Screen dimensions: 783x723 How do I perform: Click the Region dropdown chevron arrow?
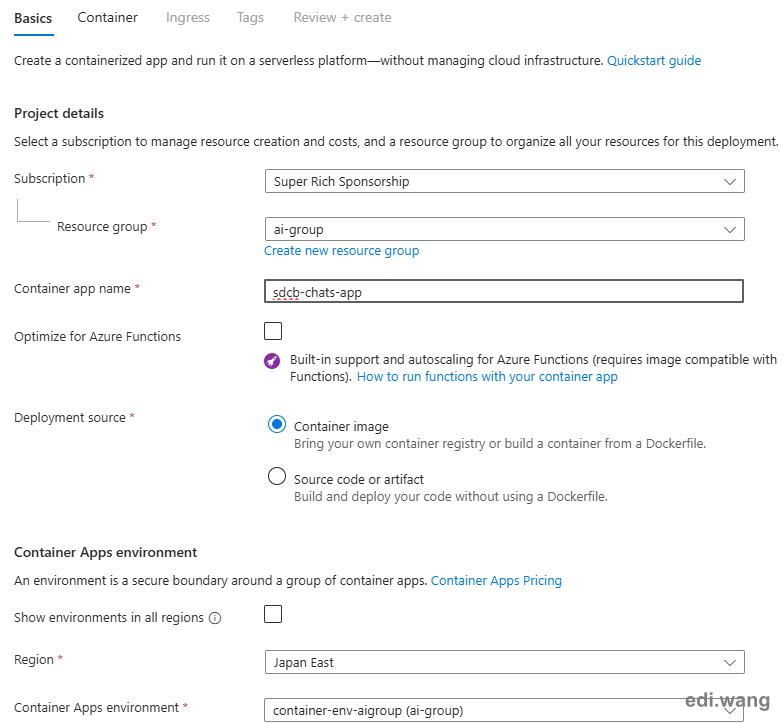point(730,663)
